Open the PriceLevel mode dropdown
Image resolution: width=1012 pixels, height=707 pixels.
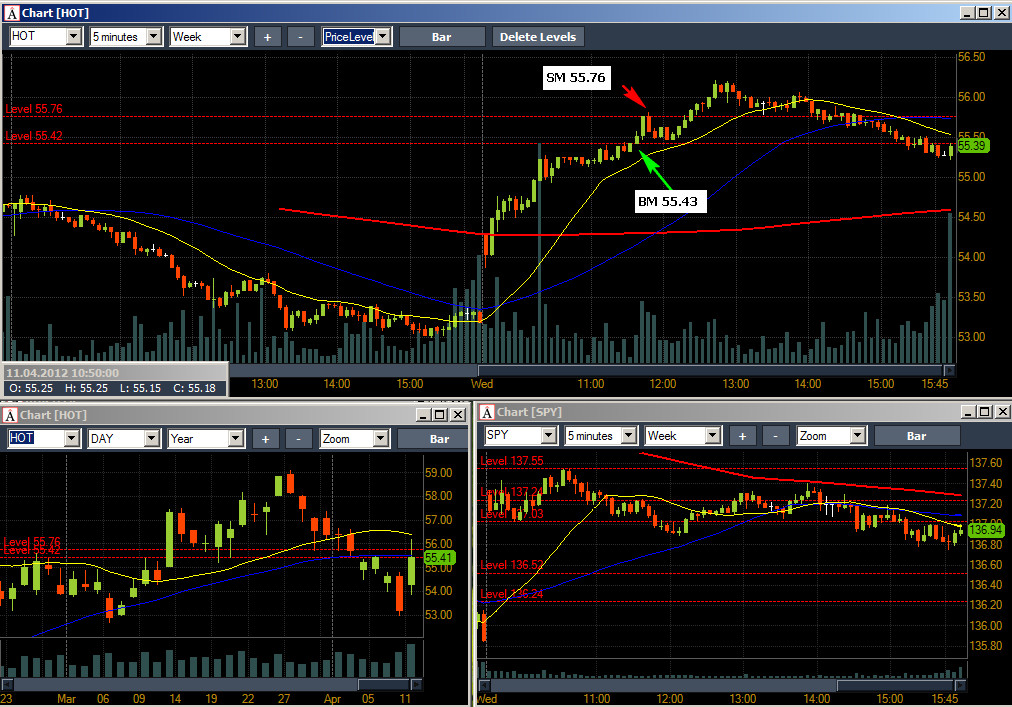383,37
